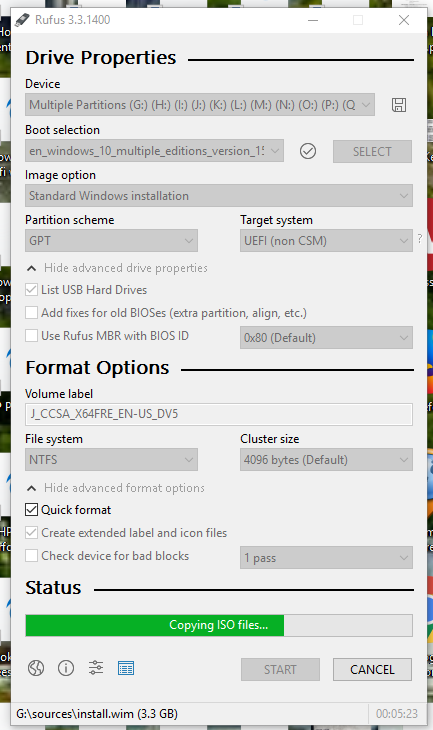
Task: Click the CANCEL button
Action: coord(372,669)
